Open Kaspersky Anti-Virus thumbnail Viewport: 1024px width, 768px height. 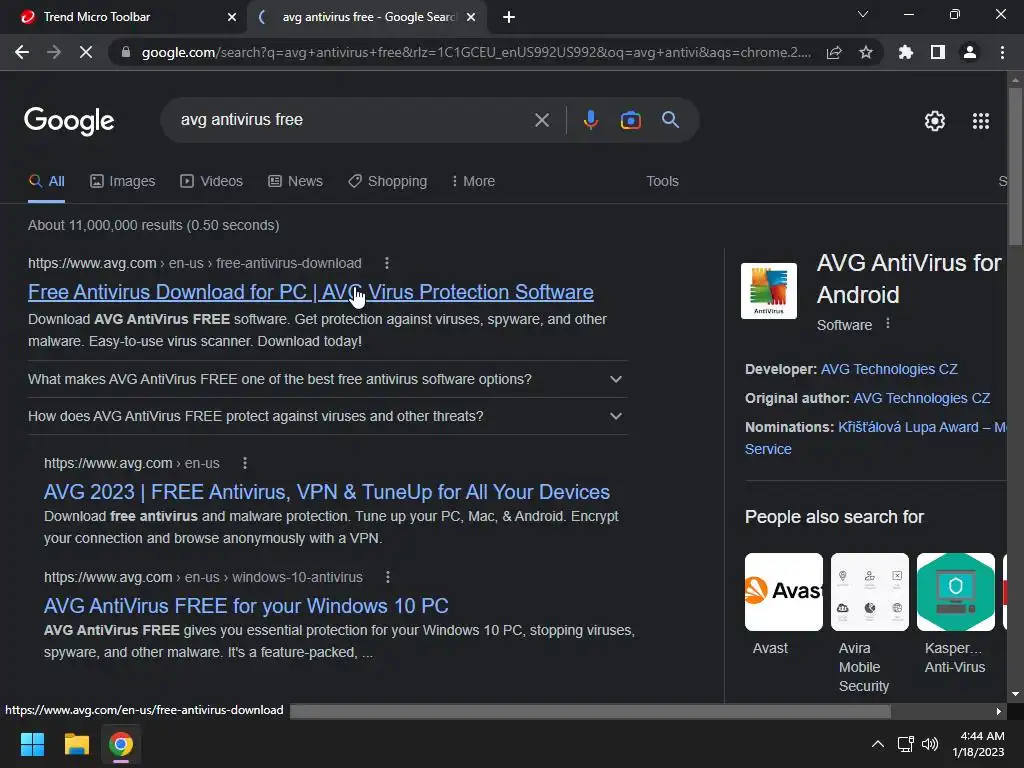point(955,592)
